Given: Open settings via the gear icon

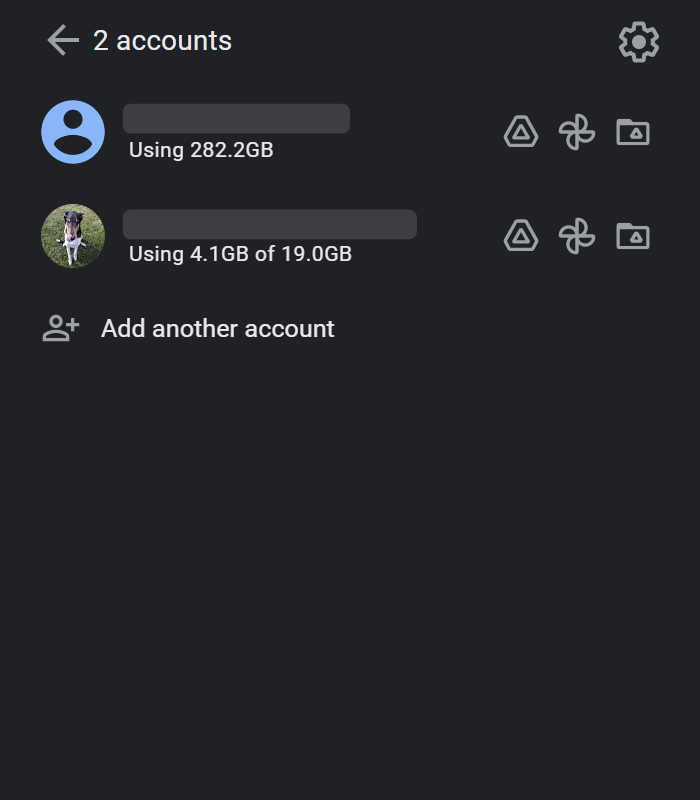Looking at the screenshot, I should point(639,42).
